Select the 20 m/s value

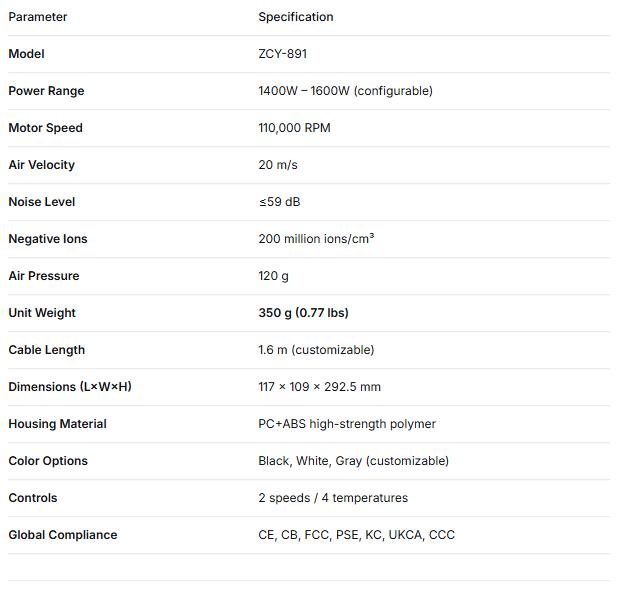278,165
